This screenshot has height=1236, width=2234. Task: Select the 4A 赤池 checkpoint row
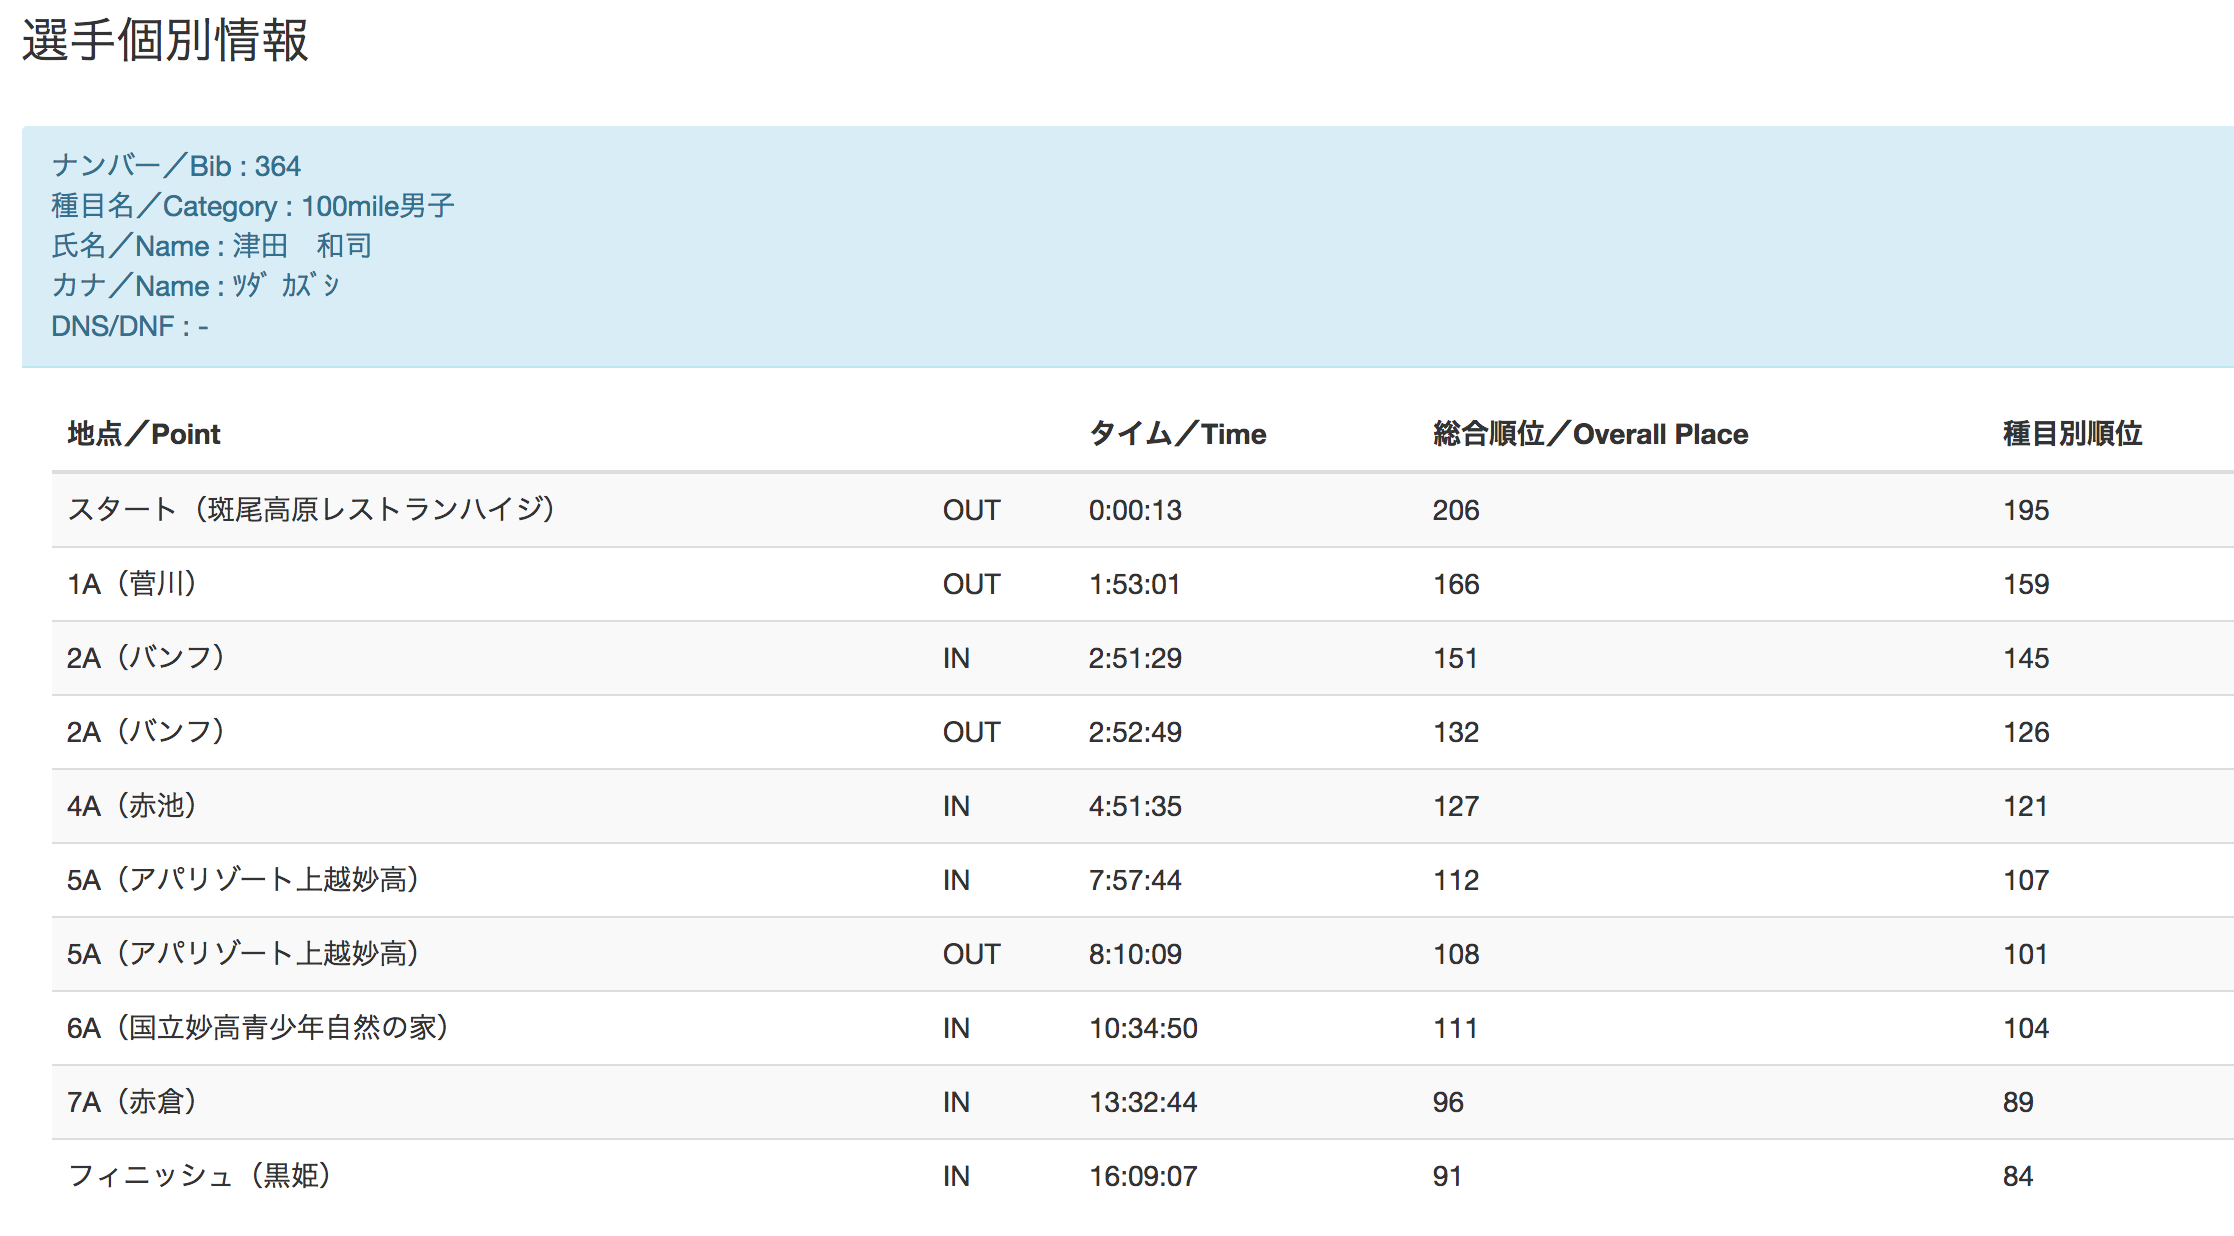coord(132,806)
